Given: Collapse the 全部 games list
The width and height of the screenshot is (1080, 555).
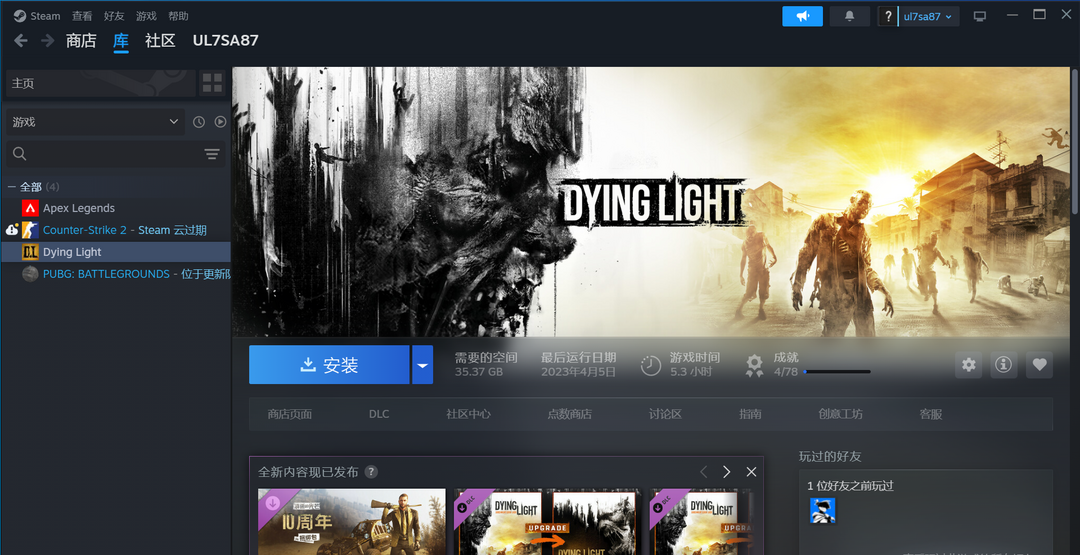Looking at the screenshot, I should coord(12,187).
